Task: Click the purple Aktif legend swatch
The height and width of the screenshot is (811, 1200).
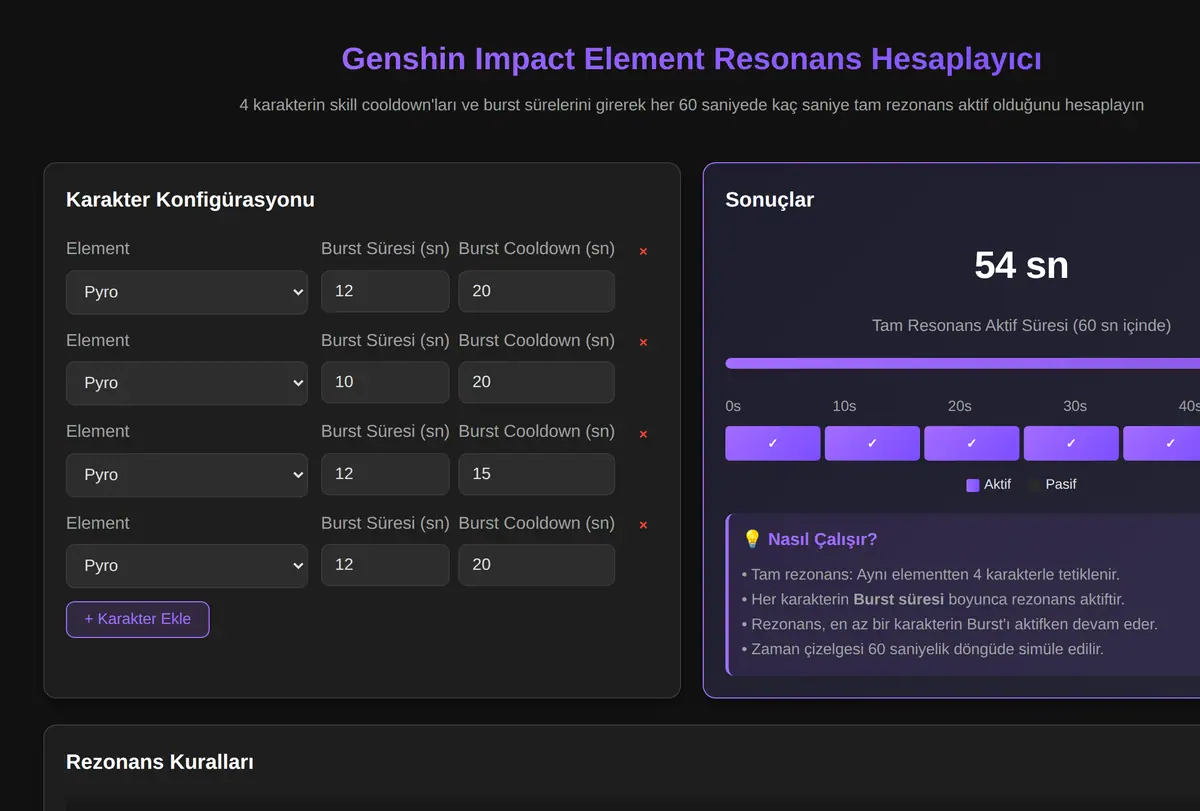Action: coord(973,485)
